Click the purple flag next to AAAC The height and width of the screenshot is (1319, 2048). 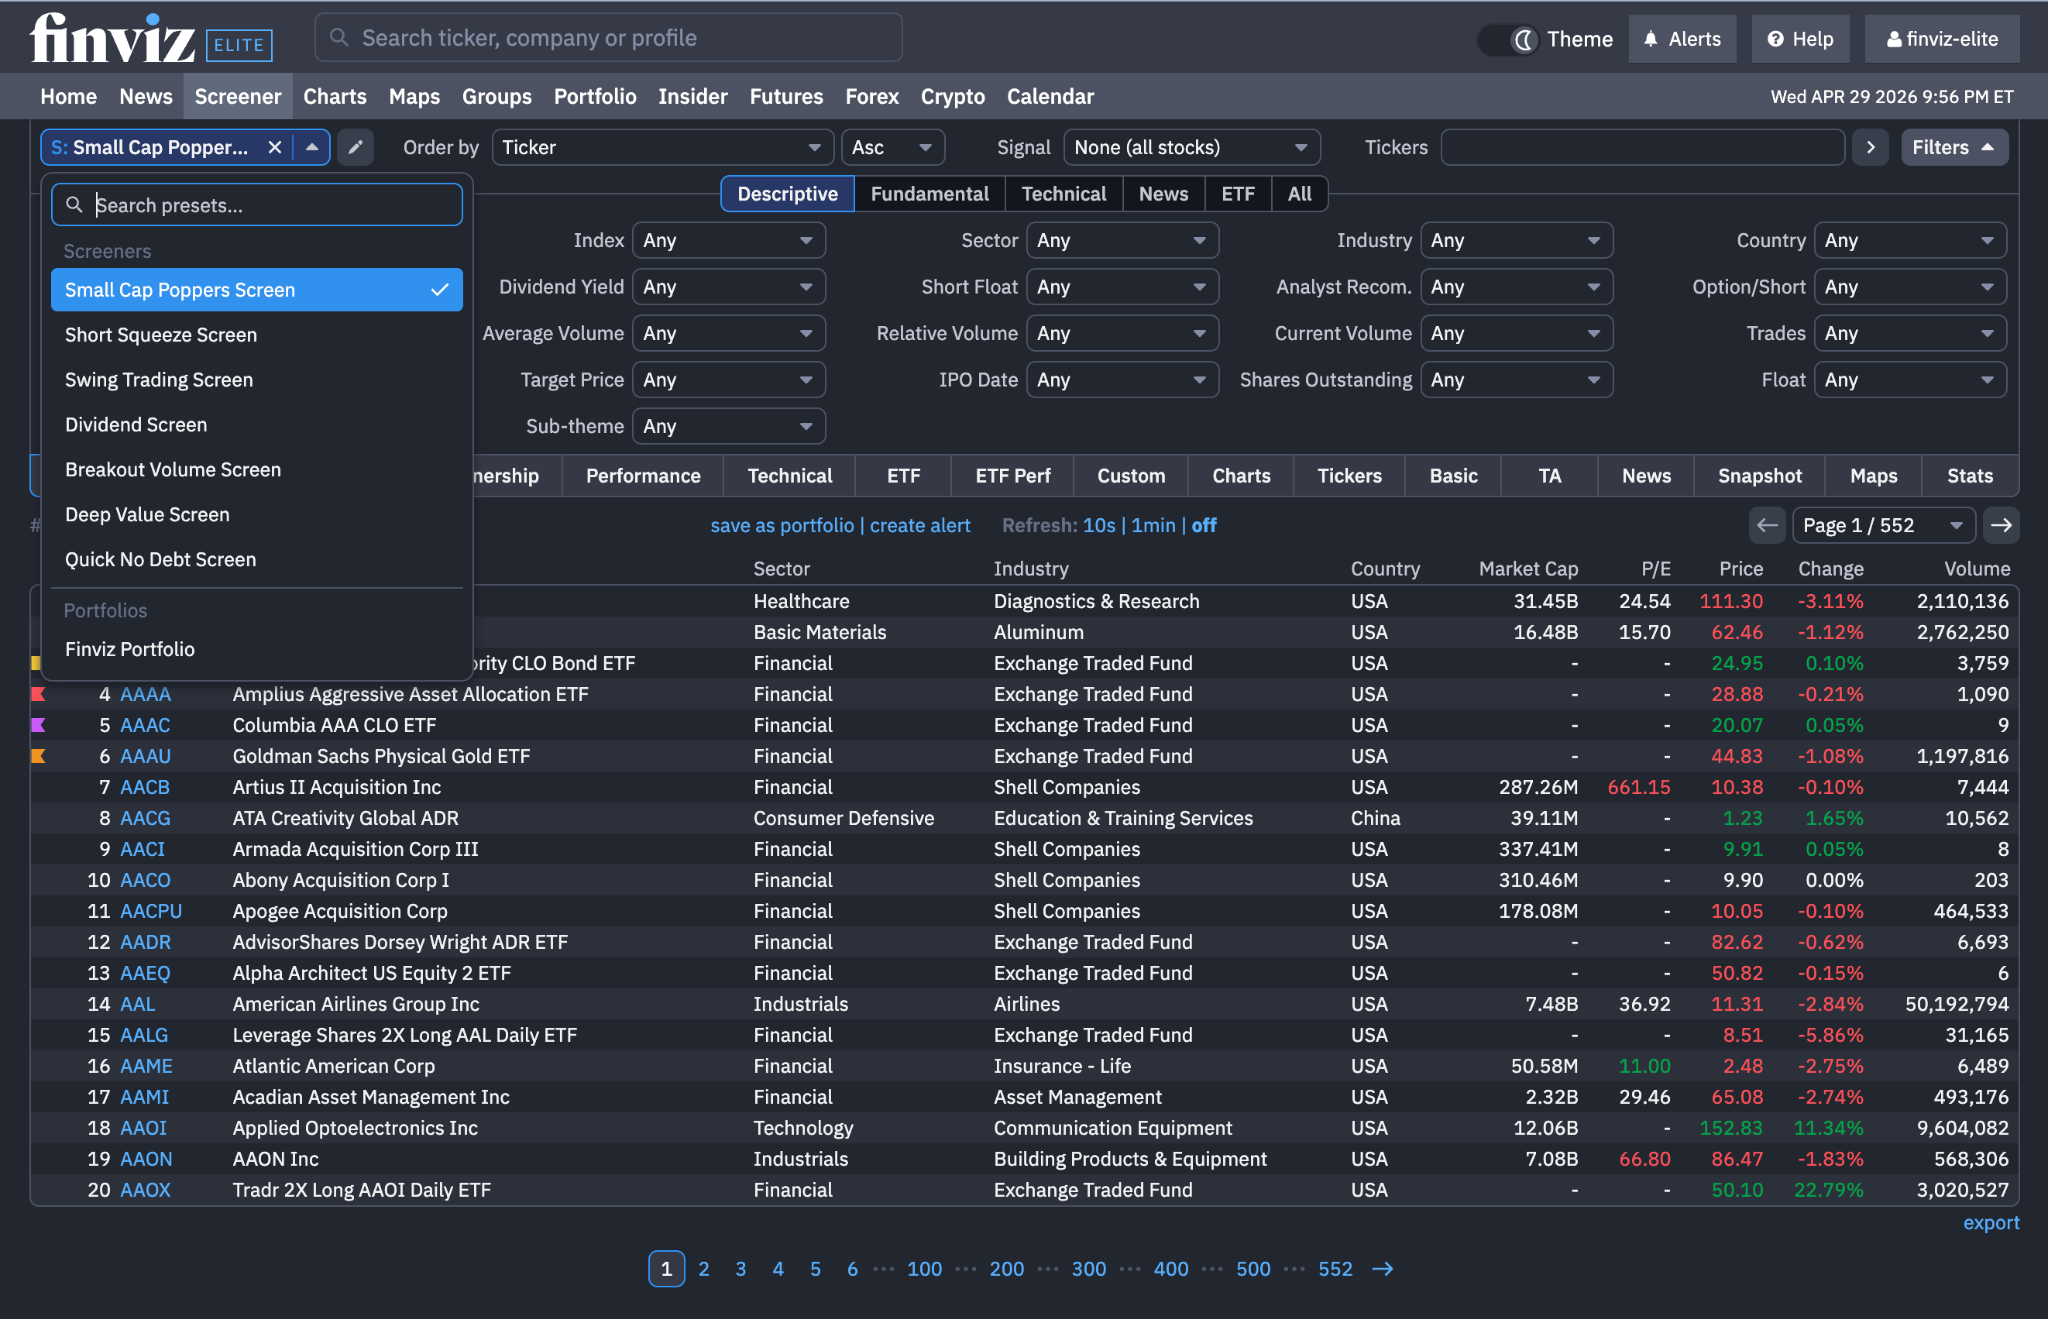click(39, 725)
